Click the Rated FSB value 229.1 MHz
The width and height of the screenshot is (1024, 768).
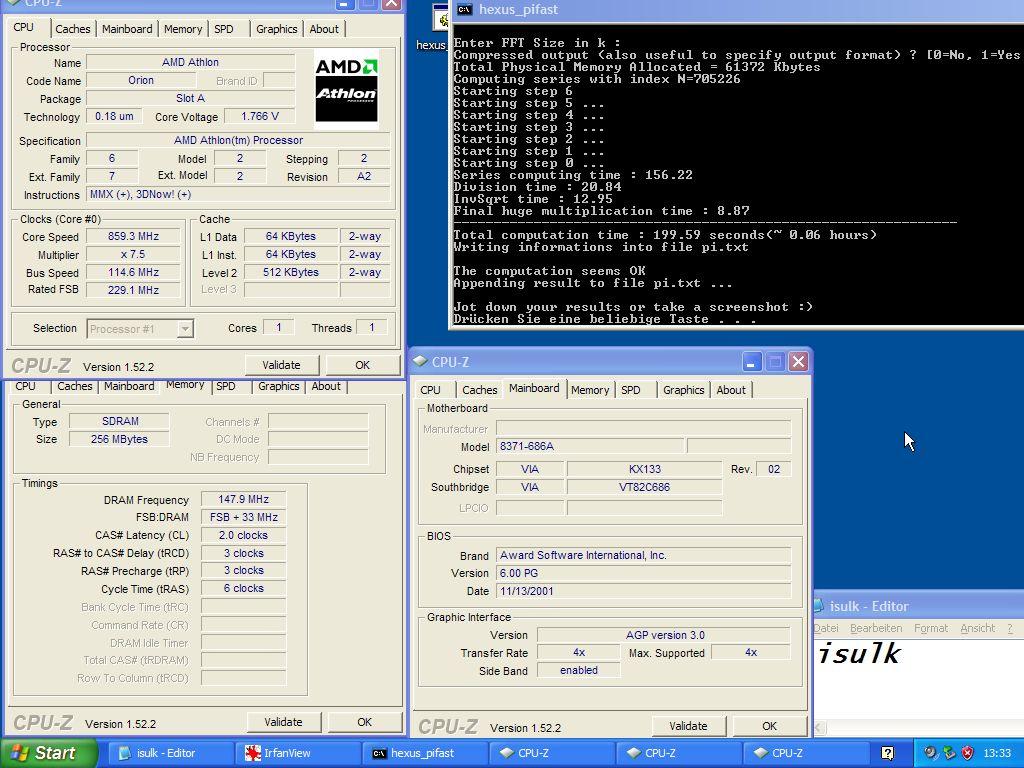(x=133, y=290)
